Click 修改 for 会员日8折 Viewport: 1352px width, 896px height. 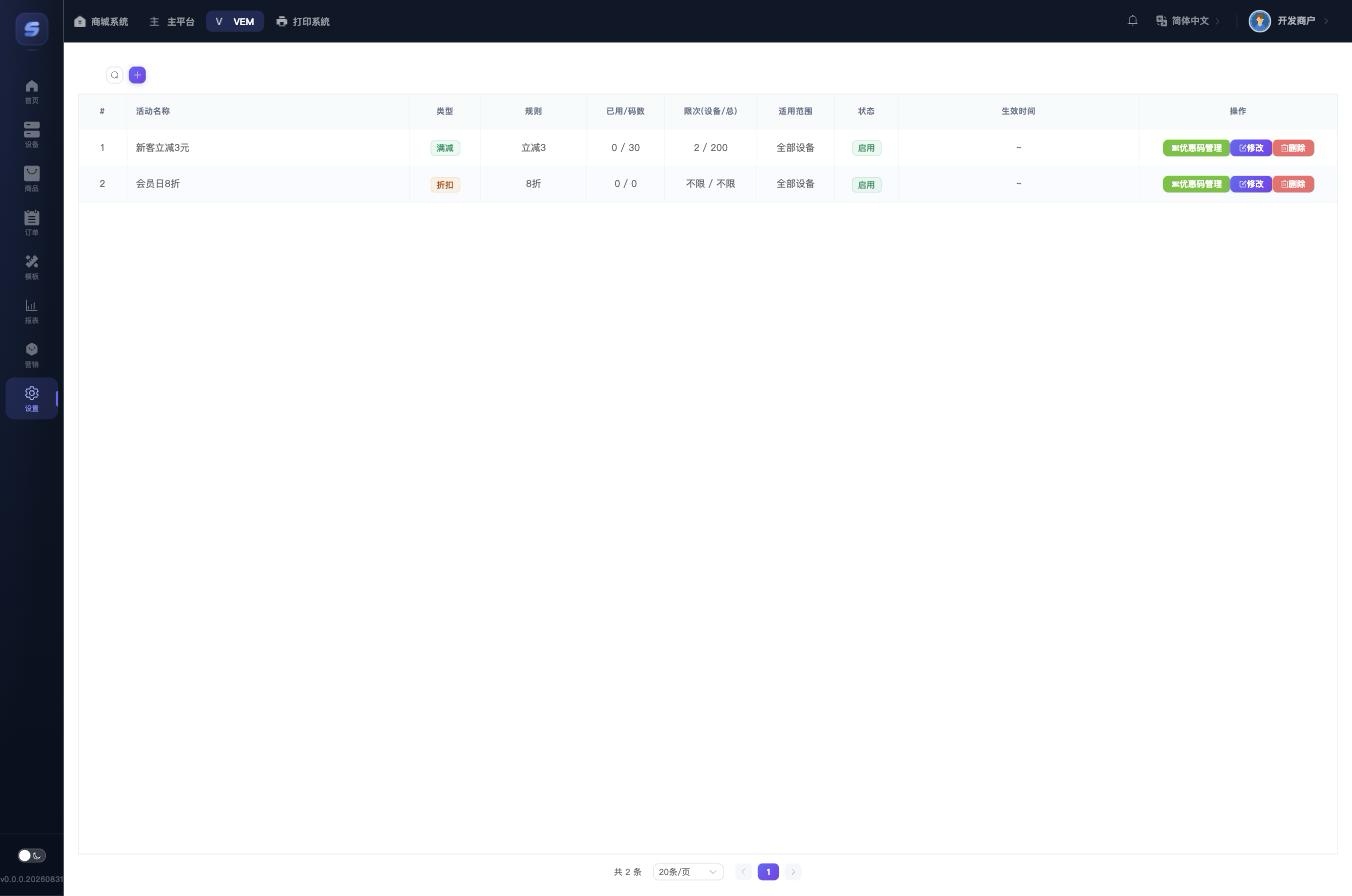point(1251,184)
